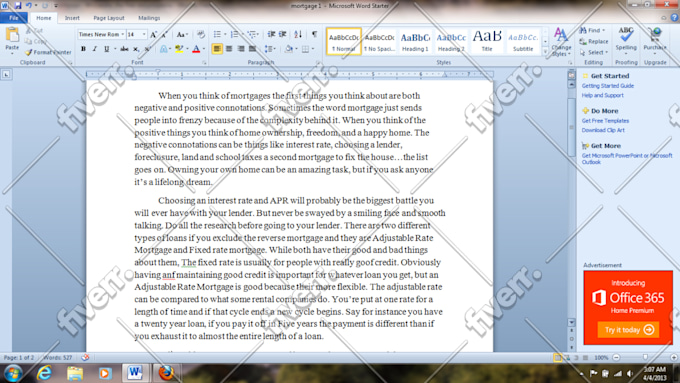Viewport: 680px width, 383px height.
Task: Toggle Subscript formatting
Action: tap(136, 49)
